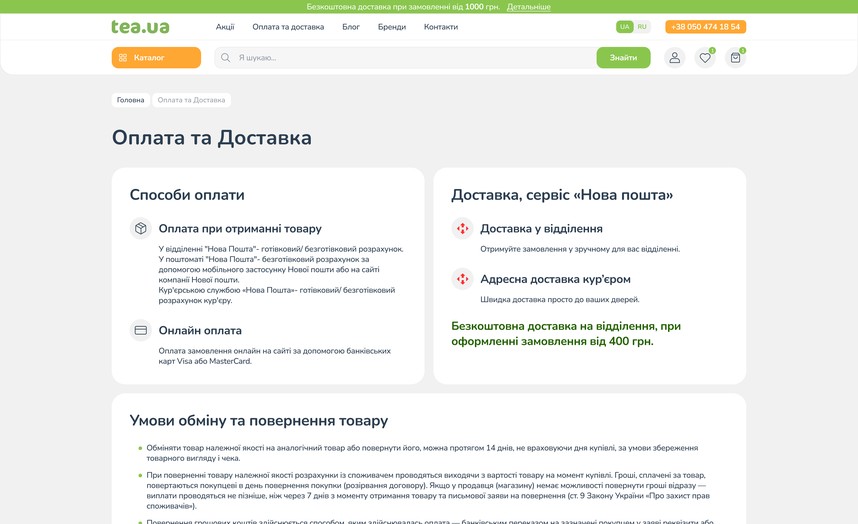Click the green Безкоштовна доставка на відділення text
Image resolution: width=858 pixels, height=524 pixels.
[x=566, y=334]
